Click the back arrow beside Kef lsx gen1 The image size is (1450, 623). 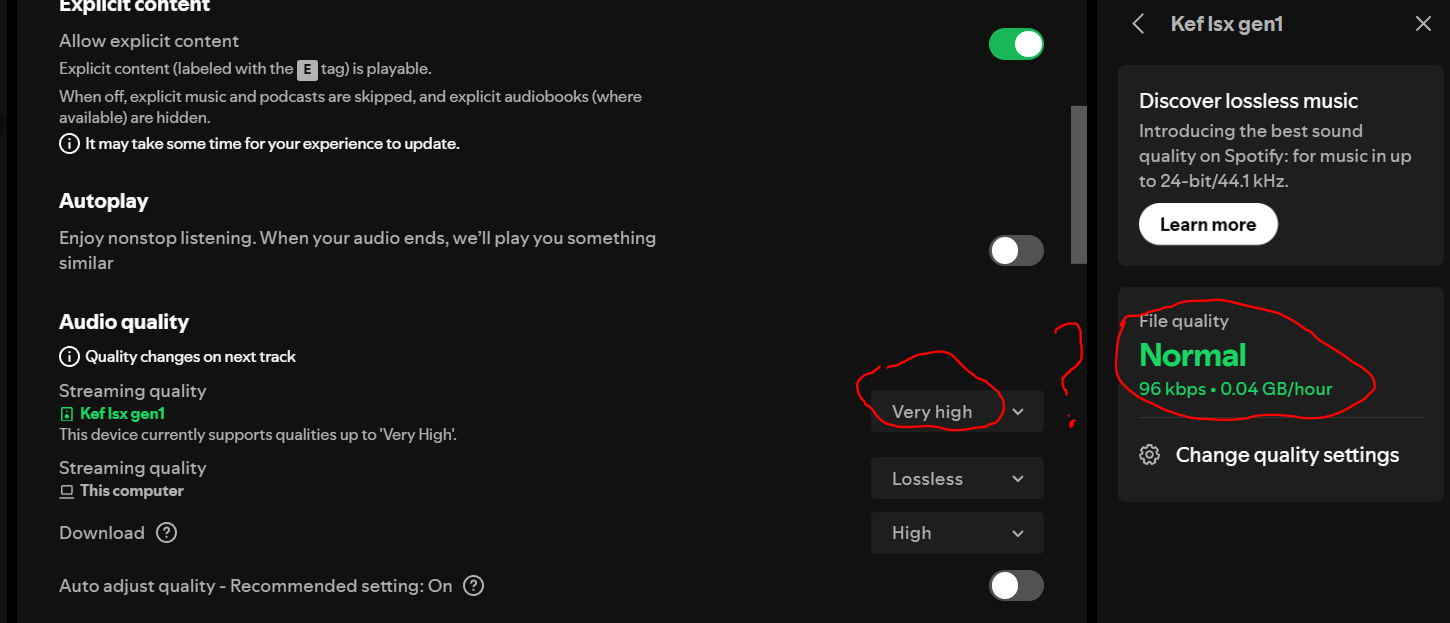(1138, 24)
